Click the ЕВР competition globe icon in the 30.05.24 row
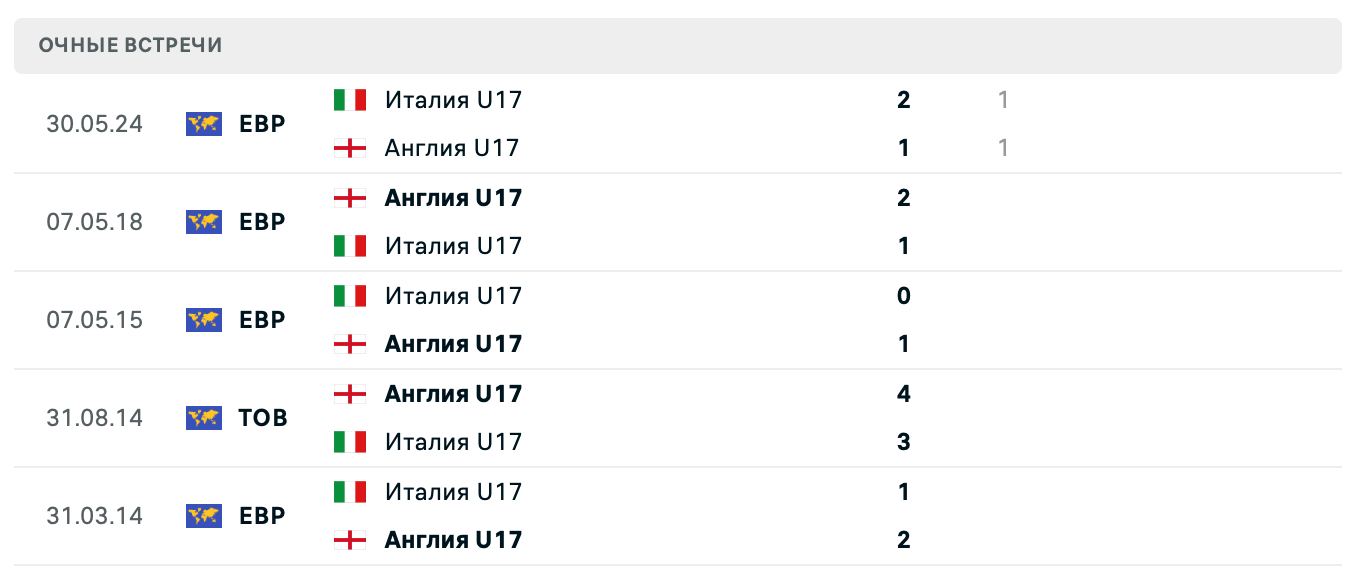Screen dimensions: 1356x582 click(x=204, y=123)
